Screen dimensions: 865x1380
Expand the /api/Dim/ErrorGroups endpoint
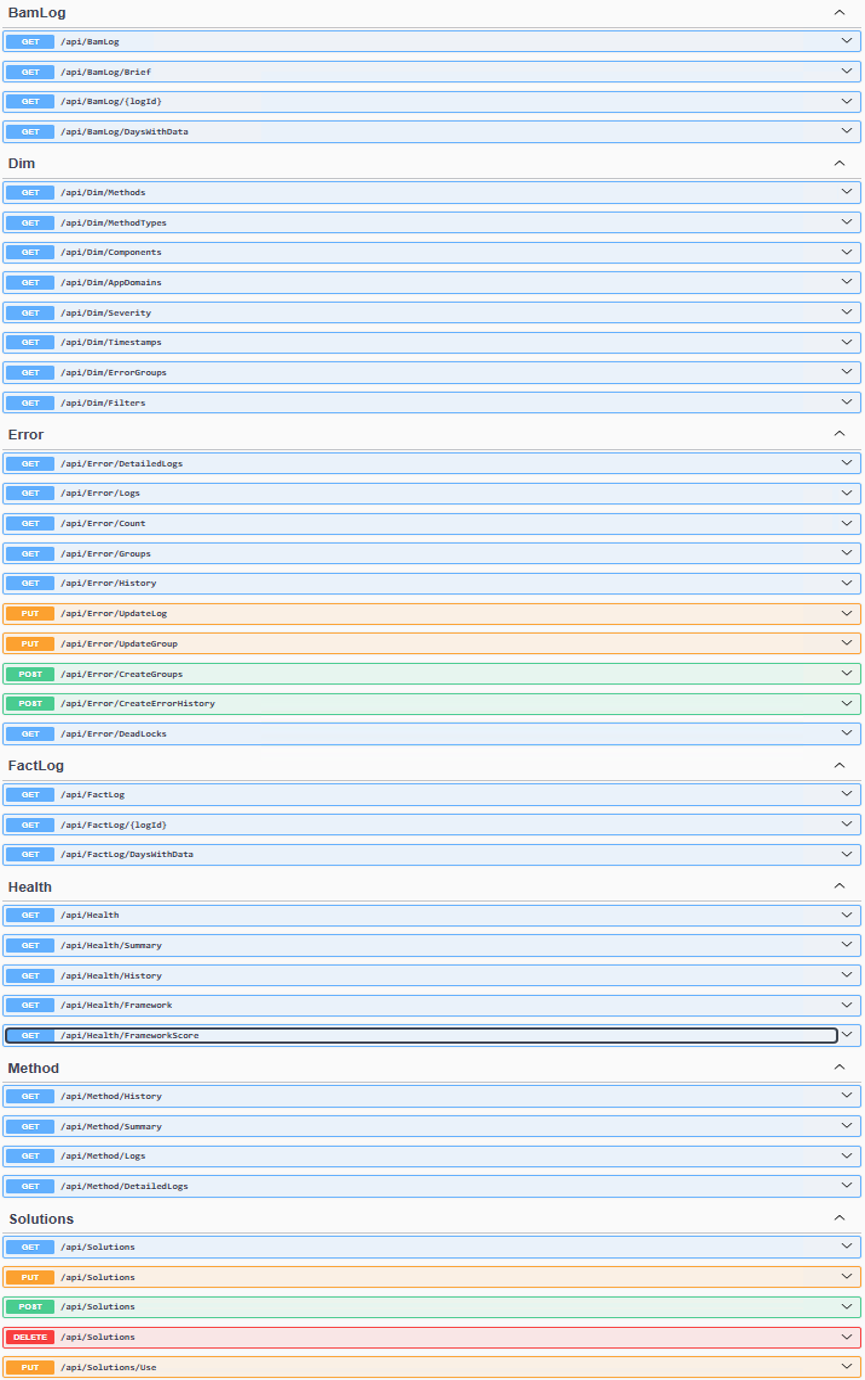[432, 372]
